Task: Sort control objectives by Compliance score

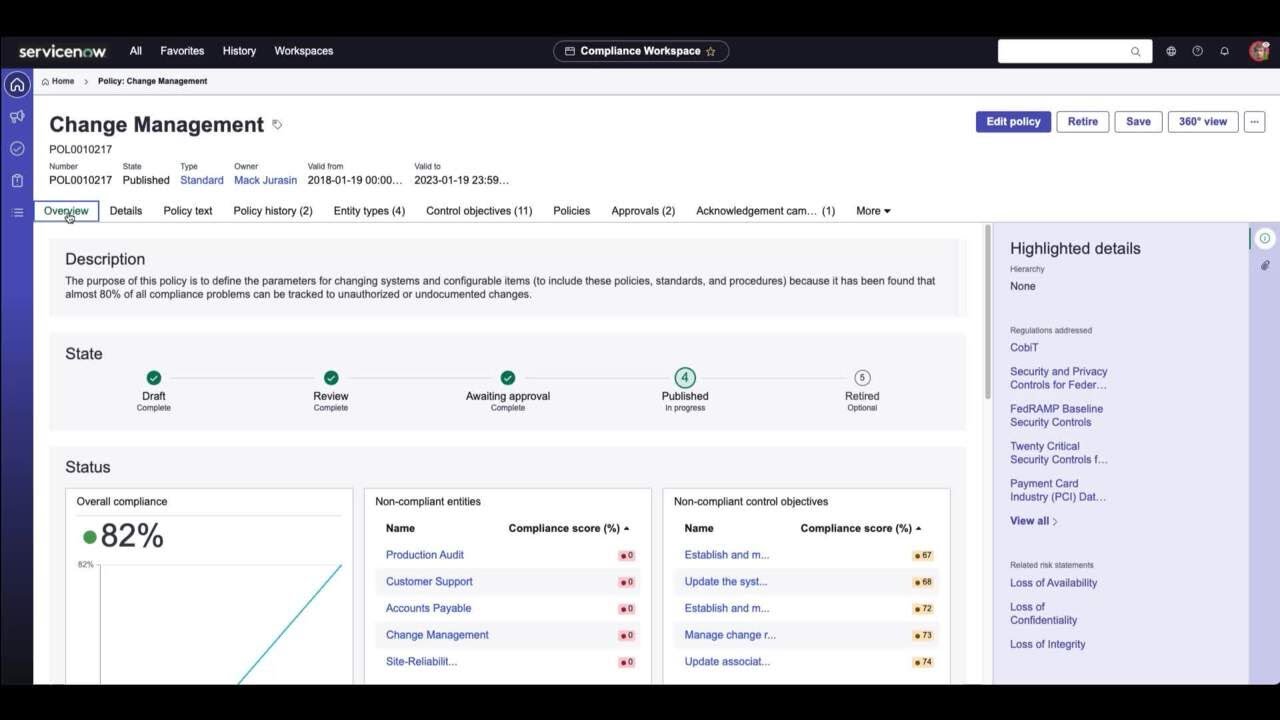Action: tap(861, 528)
